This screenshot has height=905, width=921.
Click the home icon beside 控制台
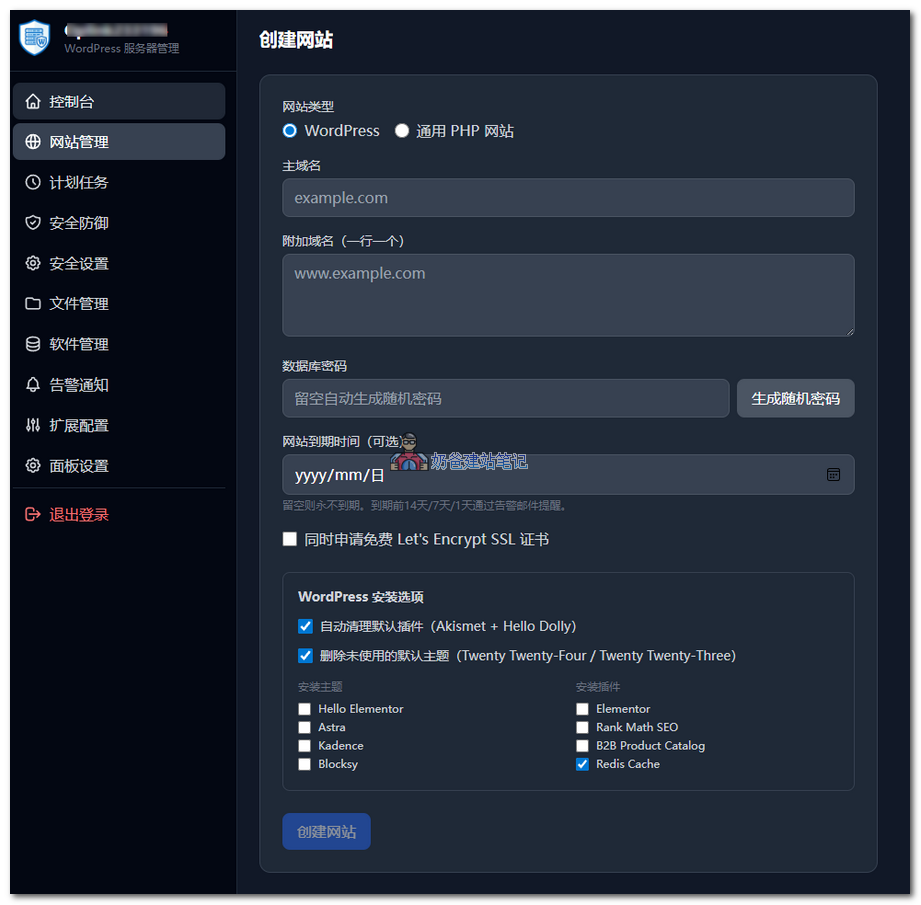pyautogui.click(x=33, y=102)
